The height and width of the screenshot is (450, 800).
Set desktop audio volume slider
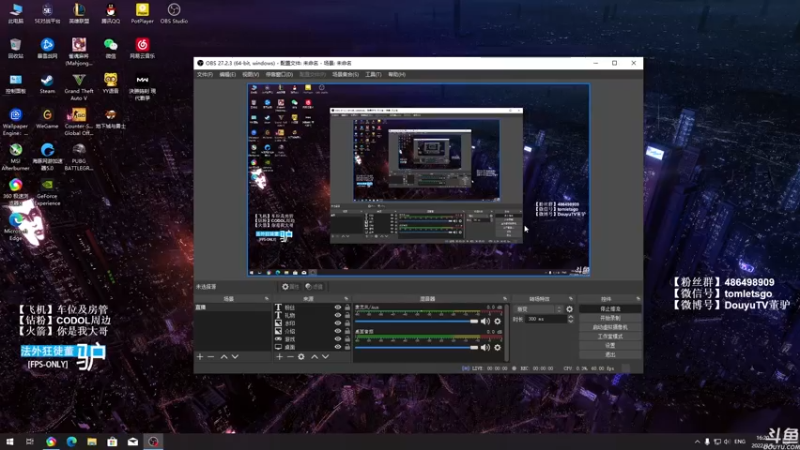coord(416,347)
